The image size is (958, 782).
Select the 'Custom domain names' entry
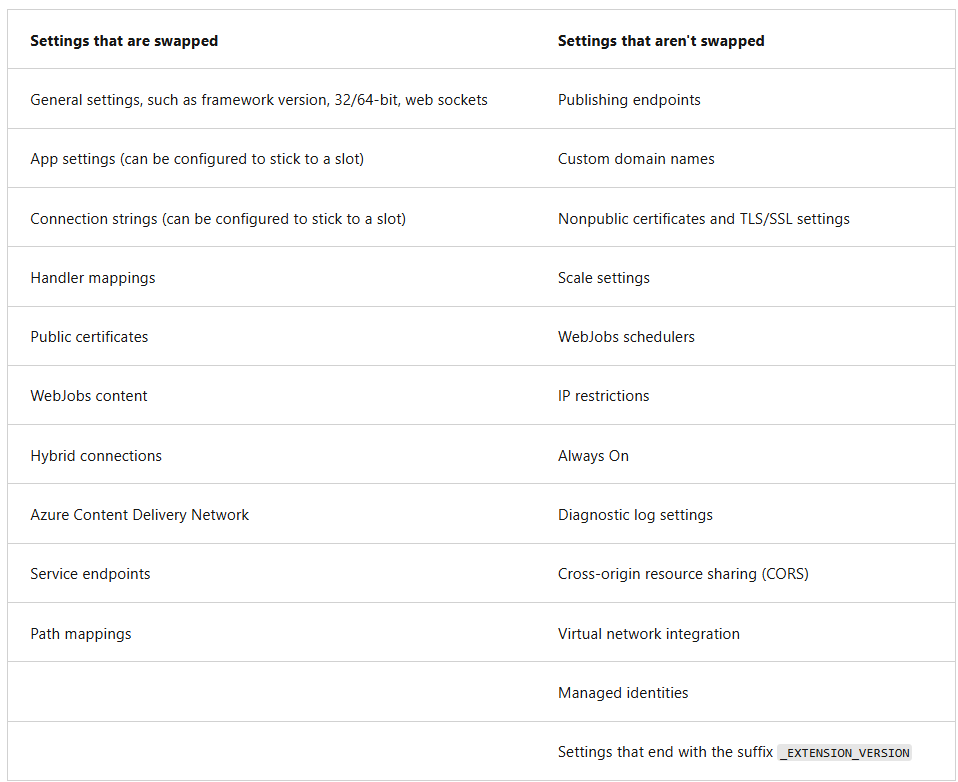point(636,159)
